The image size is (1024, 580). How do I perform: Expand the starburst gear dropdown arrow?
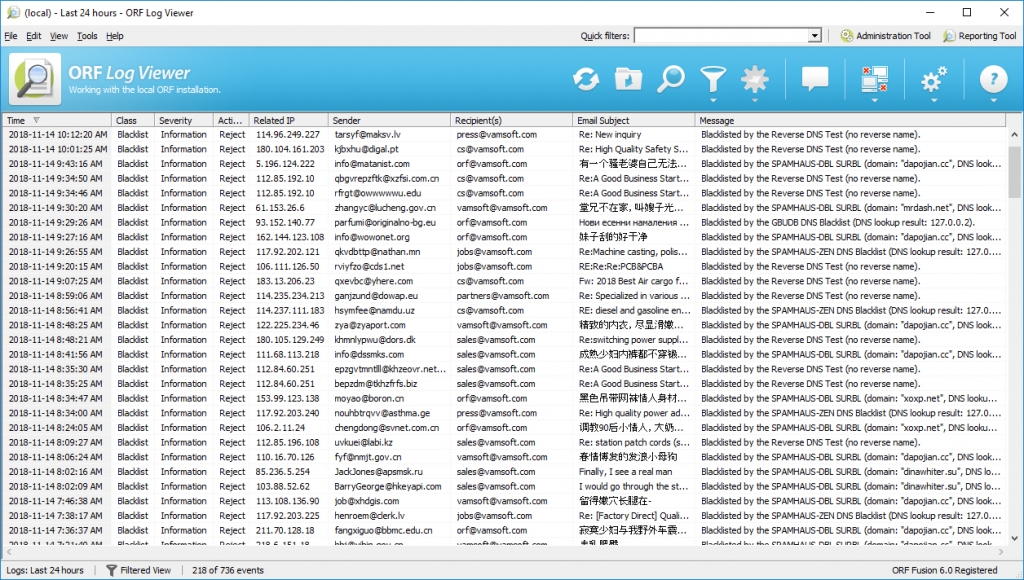[755, 101]
